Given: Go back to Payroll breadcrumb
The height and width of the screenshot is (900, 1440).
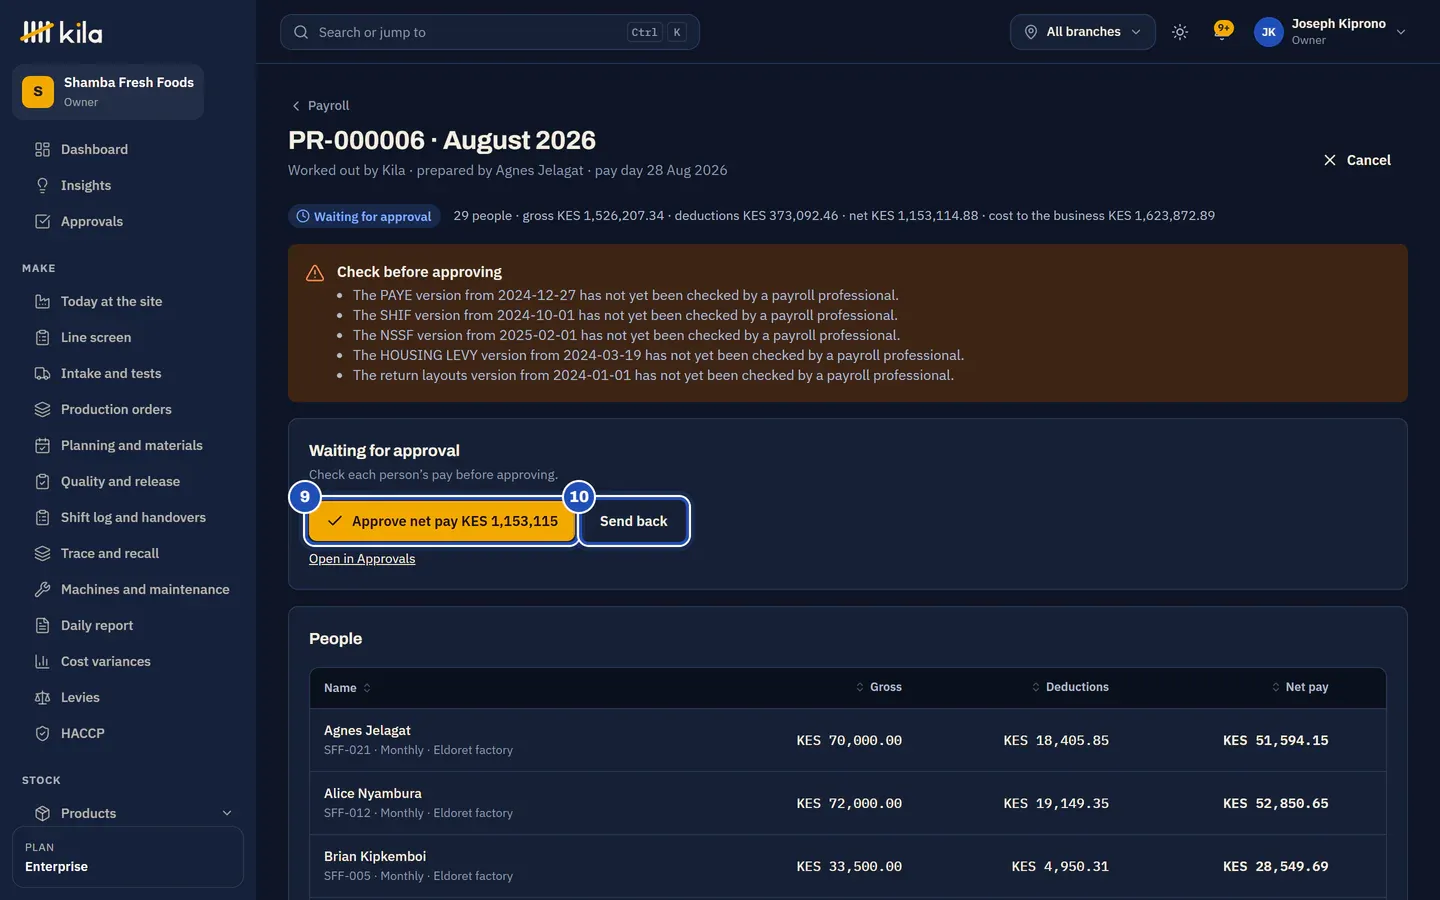Looking at the screenshot, I should (320, 106).
